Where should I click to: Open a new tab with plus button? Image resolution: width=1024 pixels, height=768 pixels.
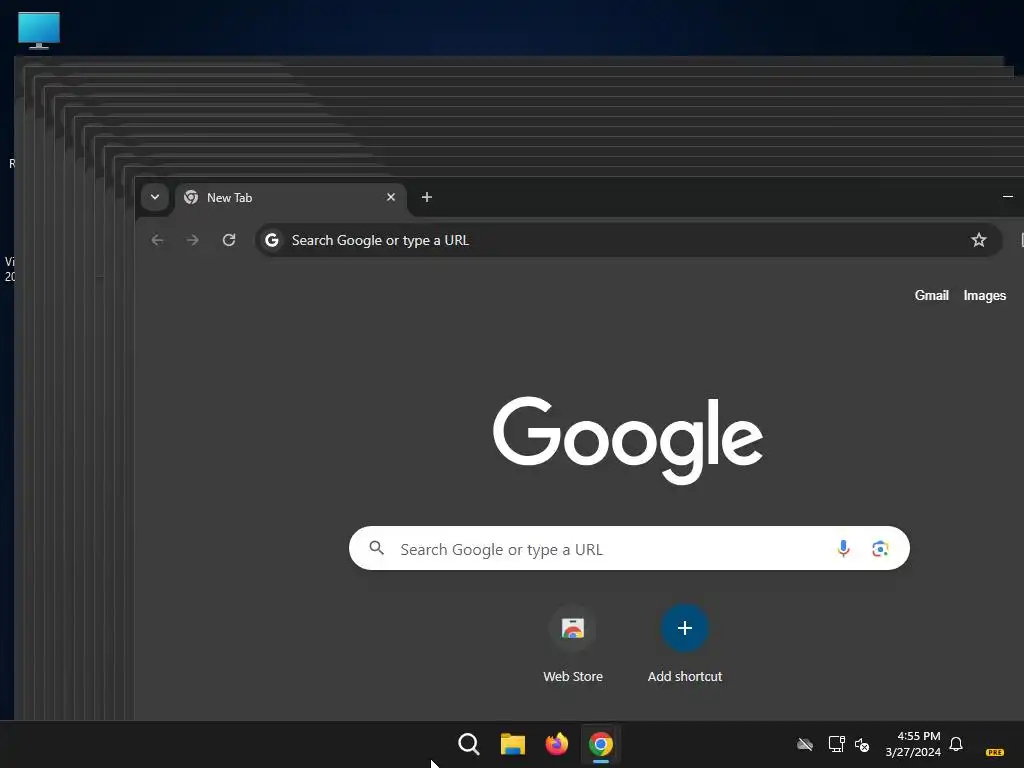[426, 197]
